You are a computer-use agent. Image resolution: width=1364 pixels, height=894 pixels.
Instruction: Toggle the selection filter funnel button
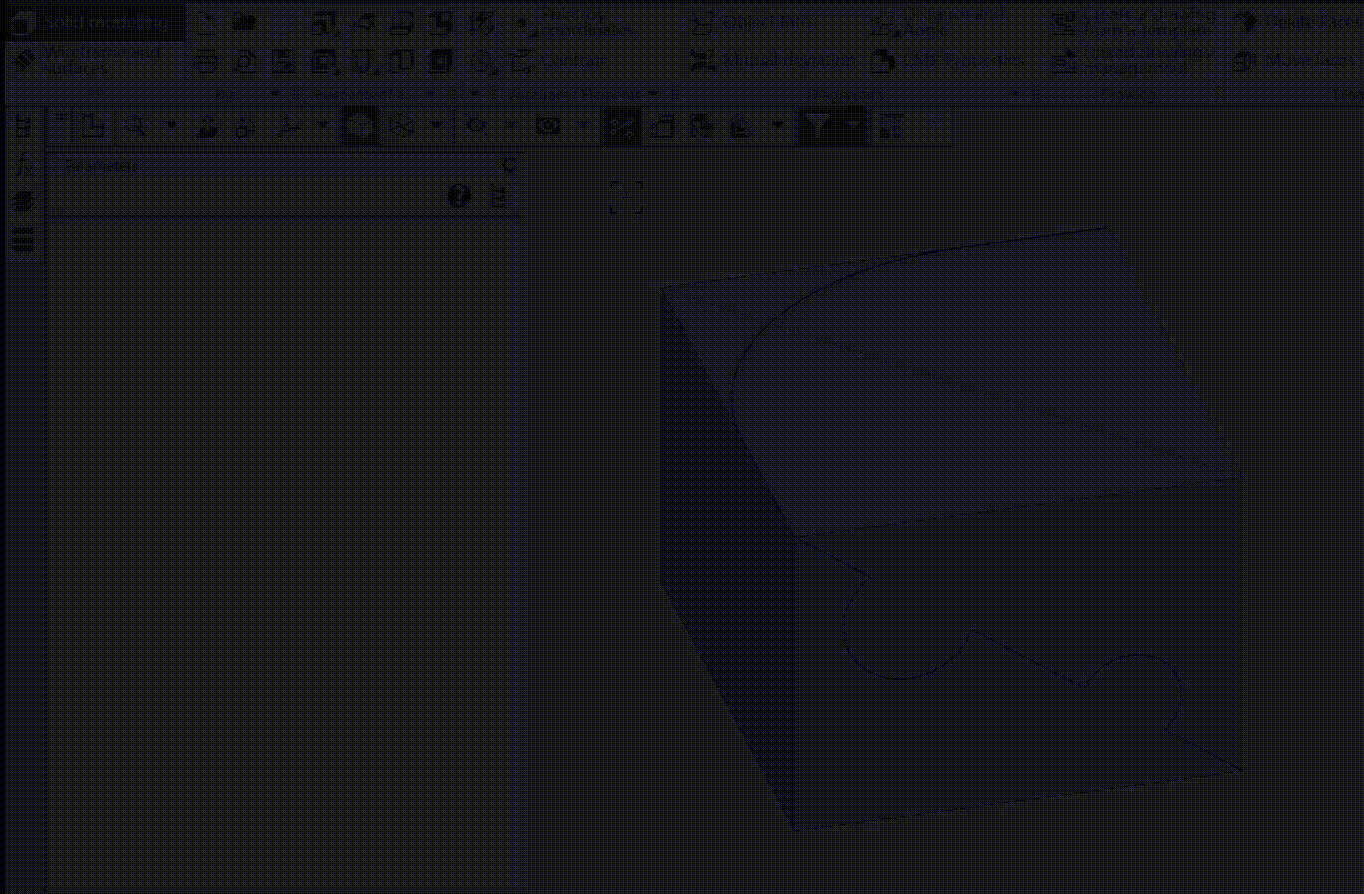818,126
